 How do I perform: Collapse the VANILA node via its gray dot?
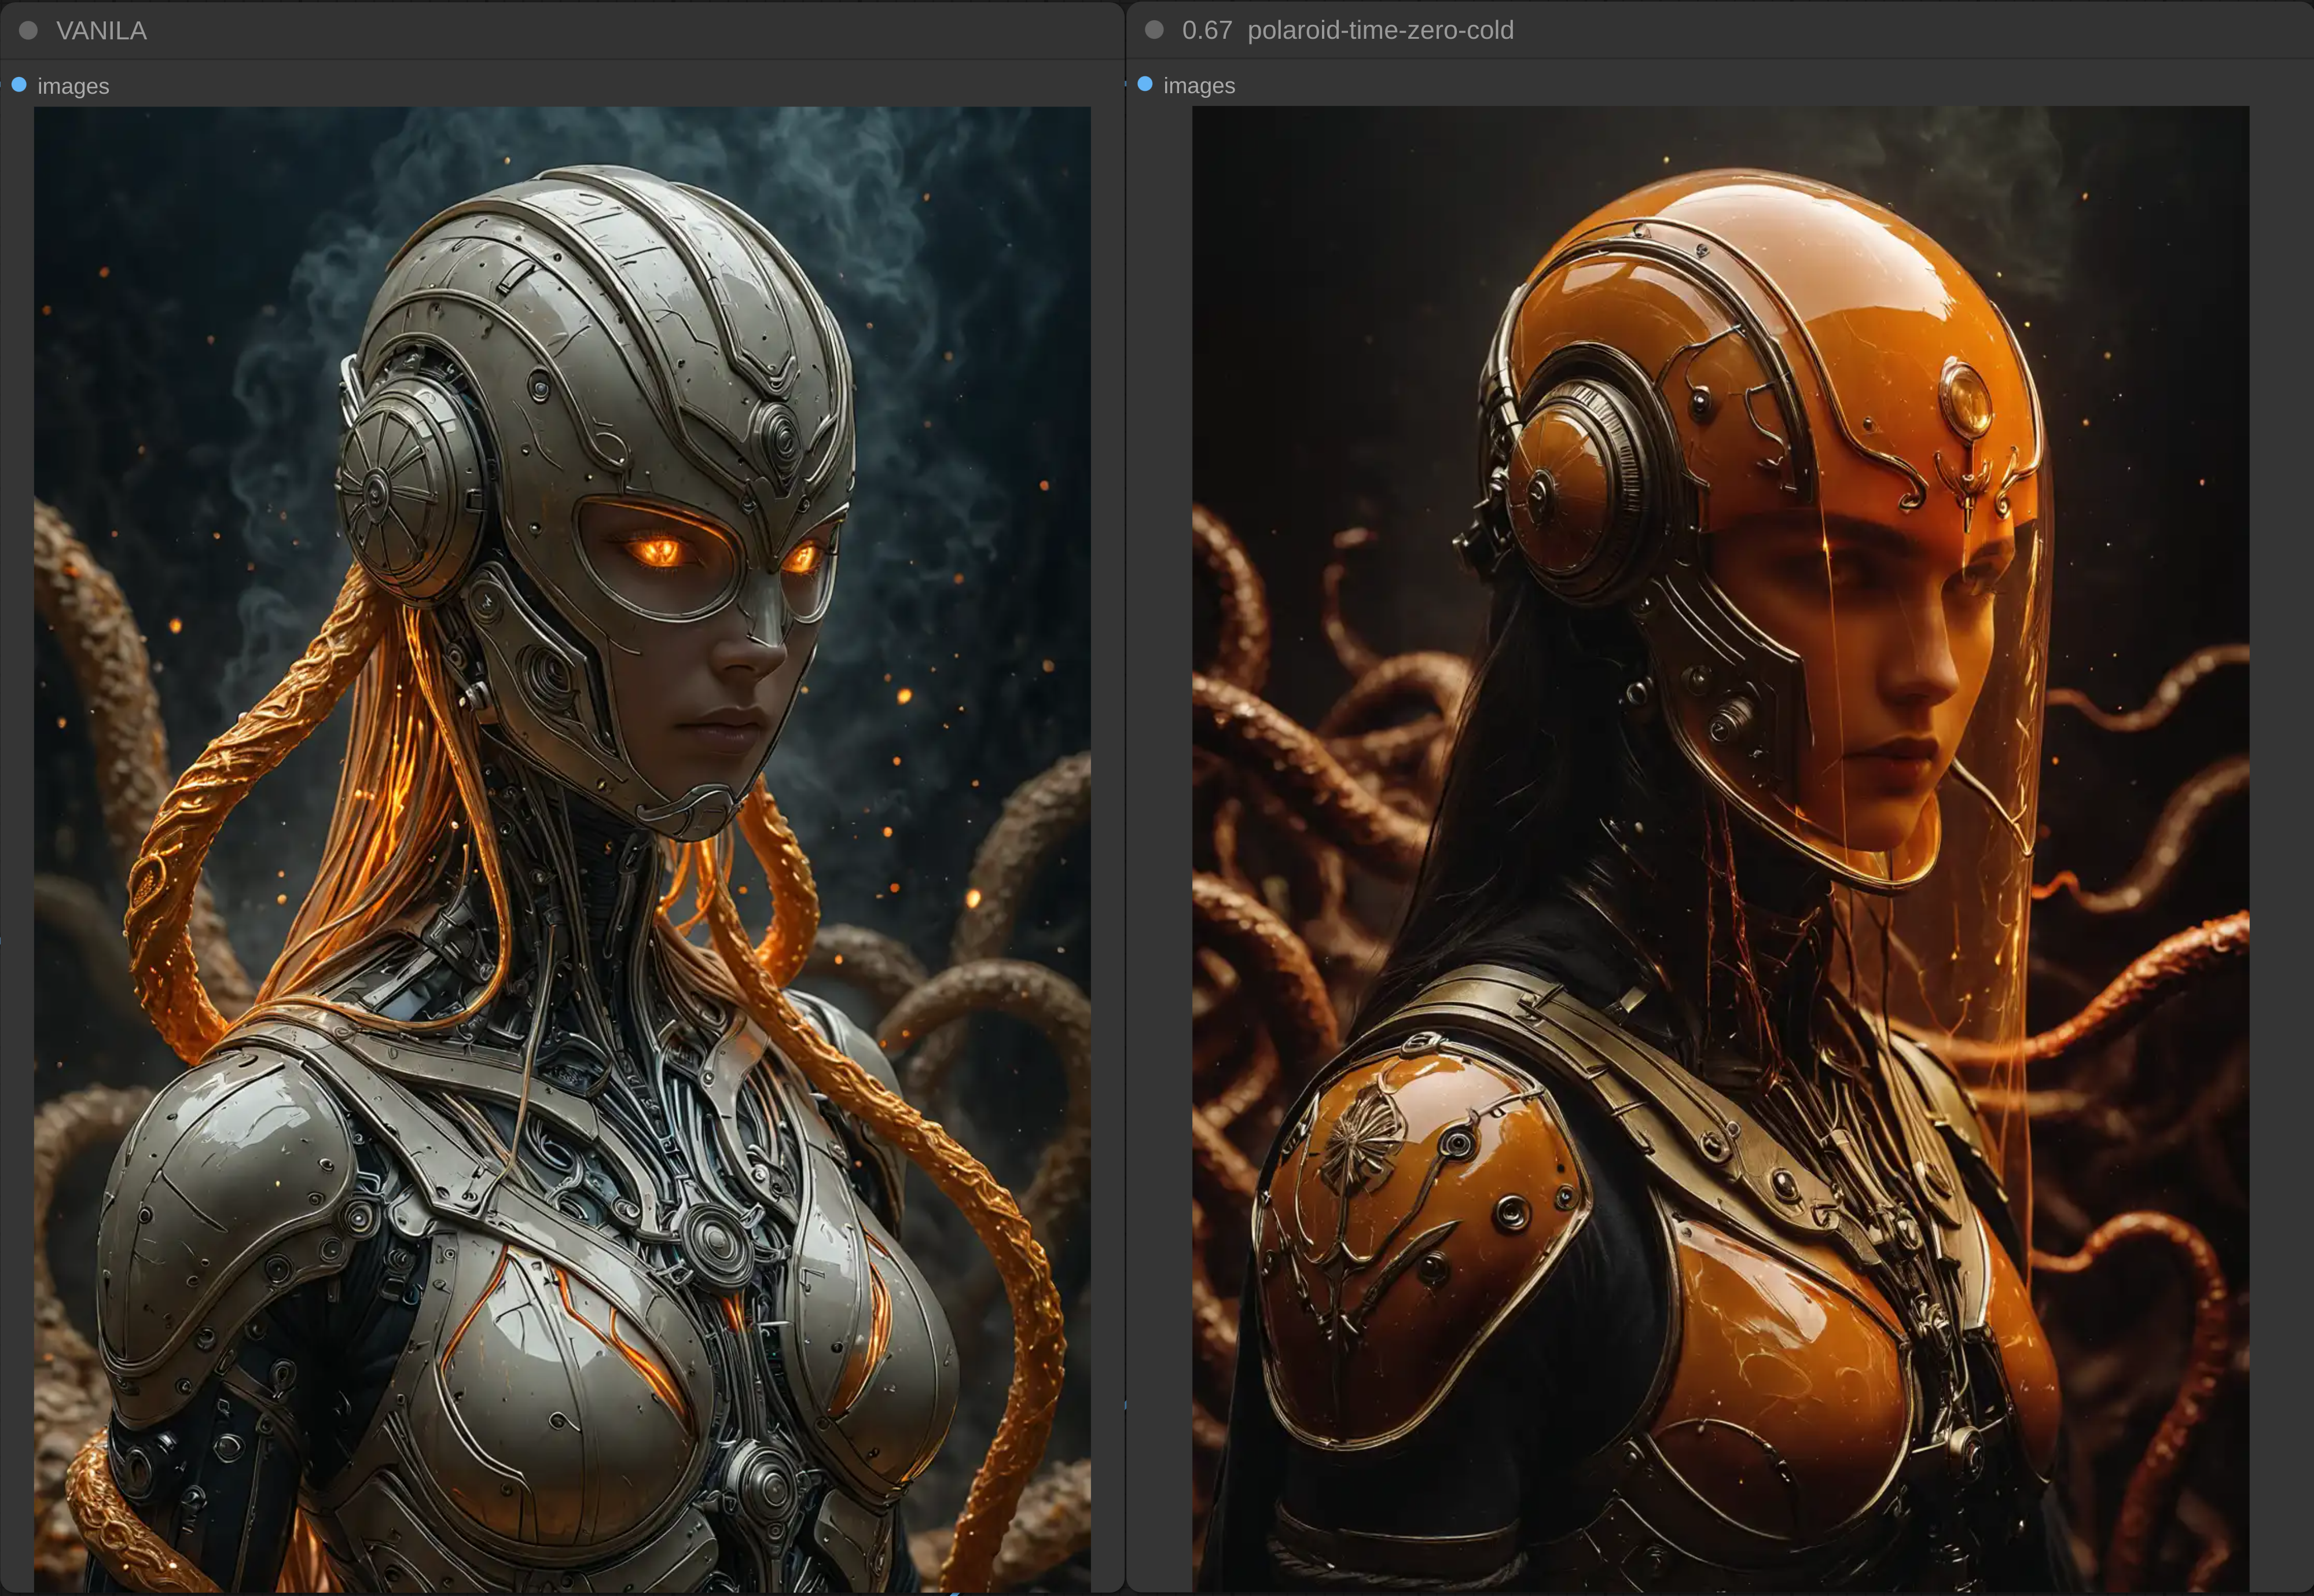coord(28,31)
